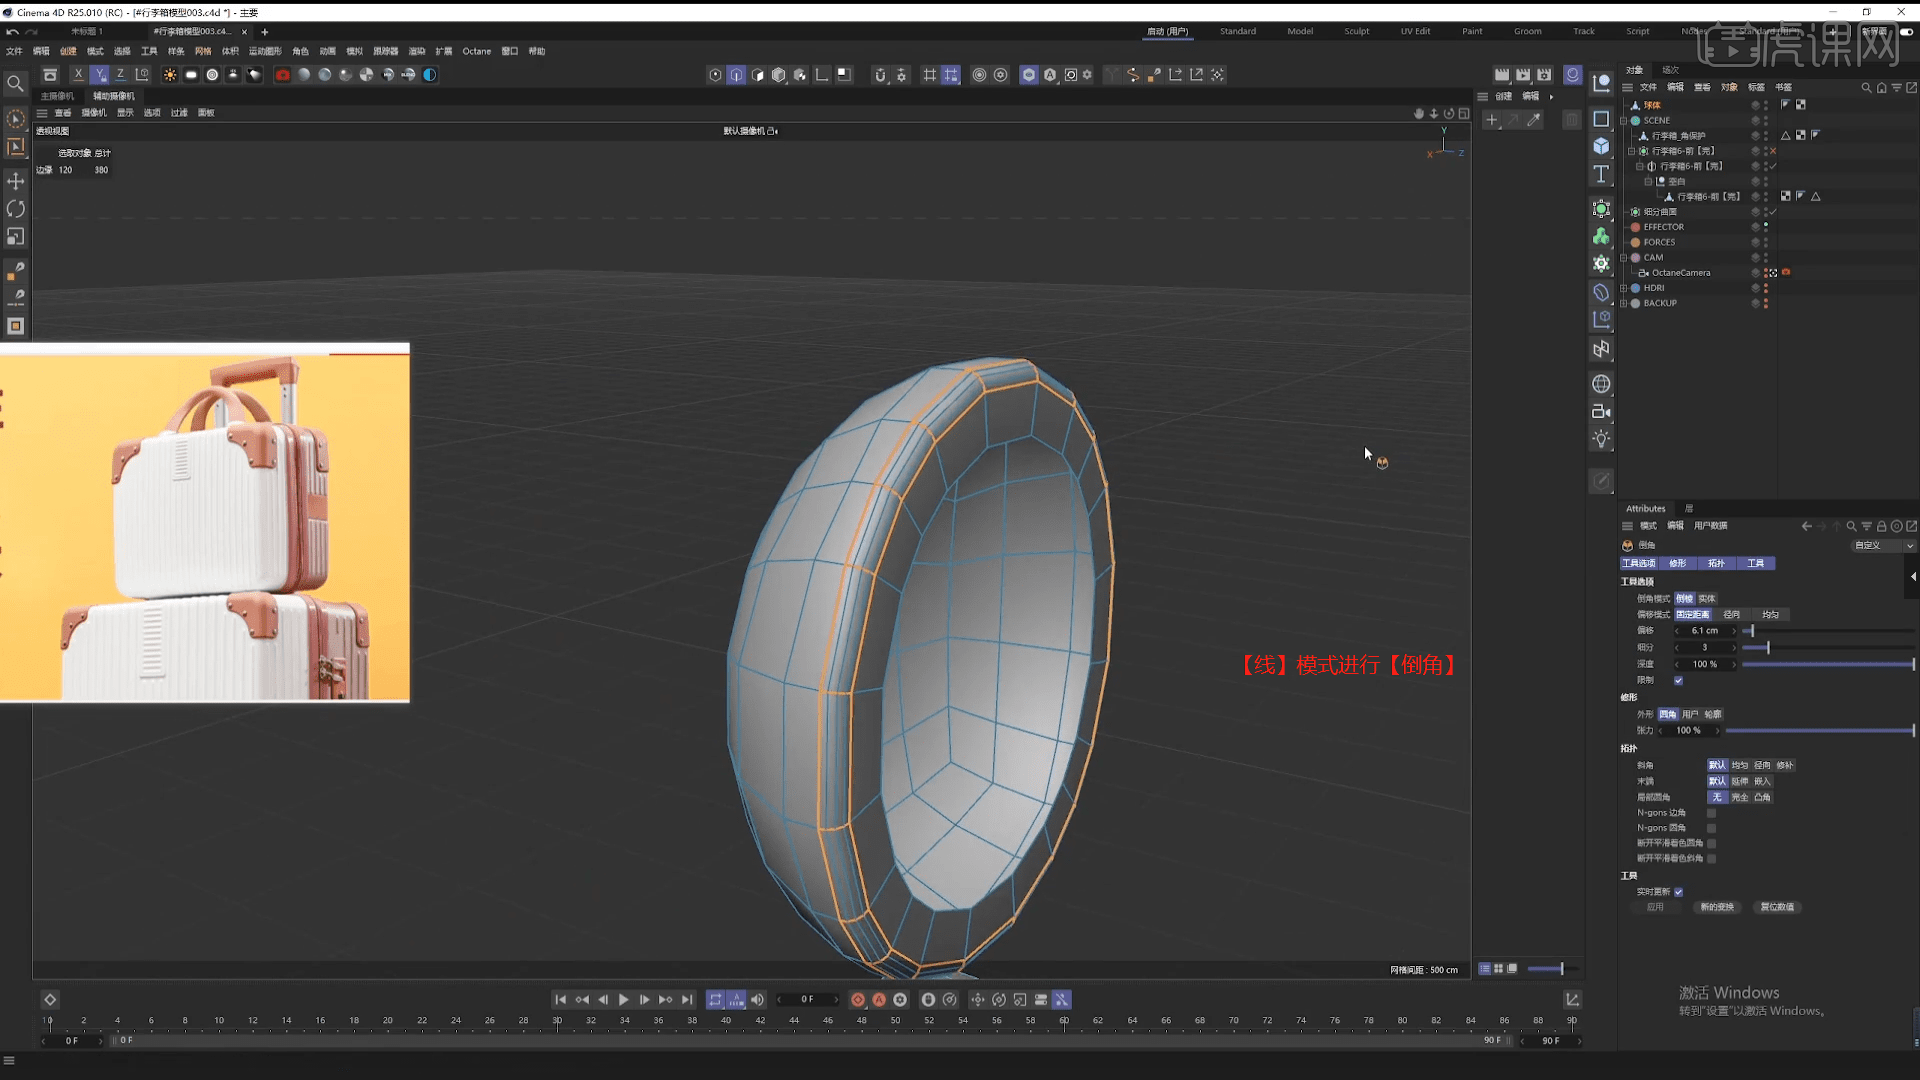Open the 网格 (Mesh) menu
1920x1080 pixels.
[203, 51]
